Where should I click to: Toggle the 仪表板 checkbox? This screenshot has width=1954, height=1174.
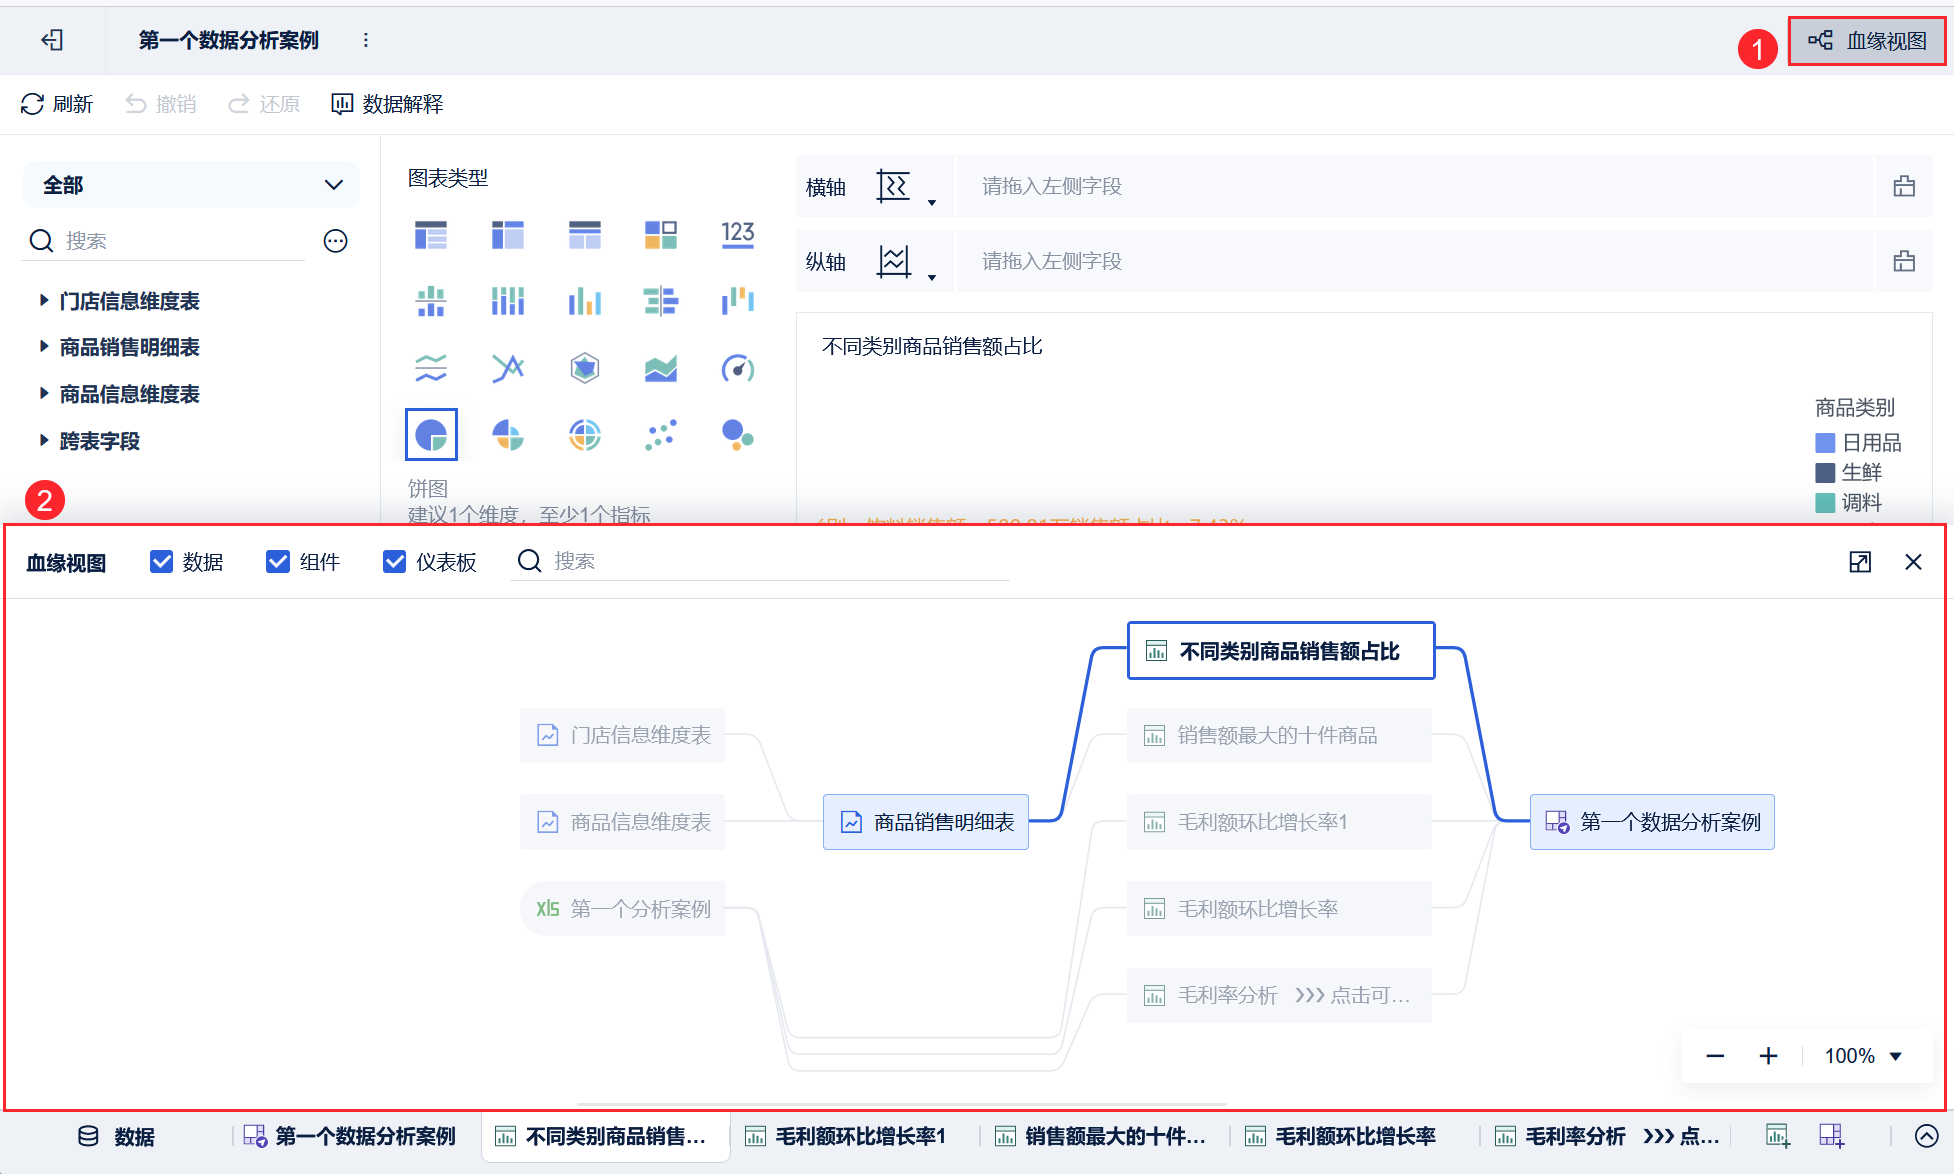395,562
